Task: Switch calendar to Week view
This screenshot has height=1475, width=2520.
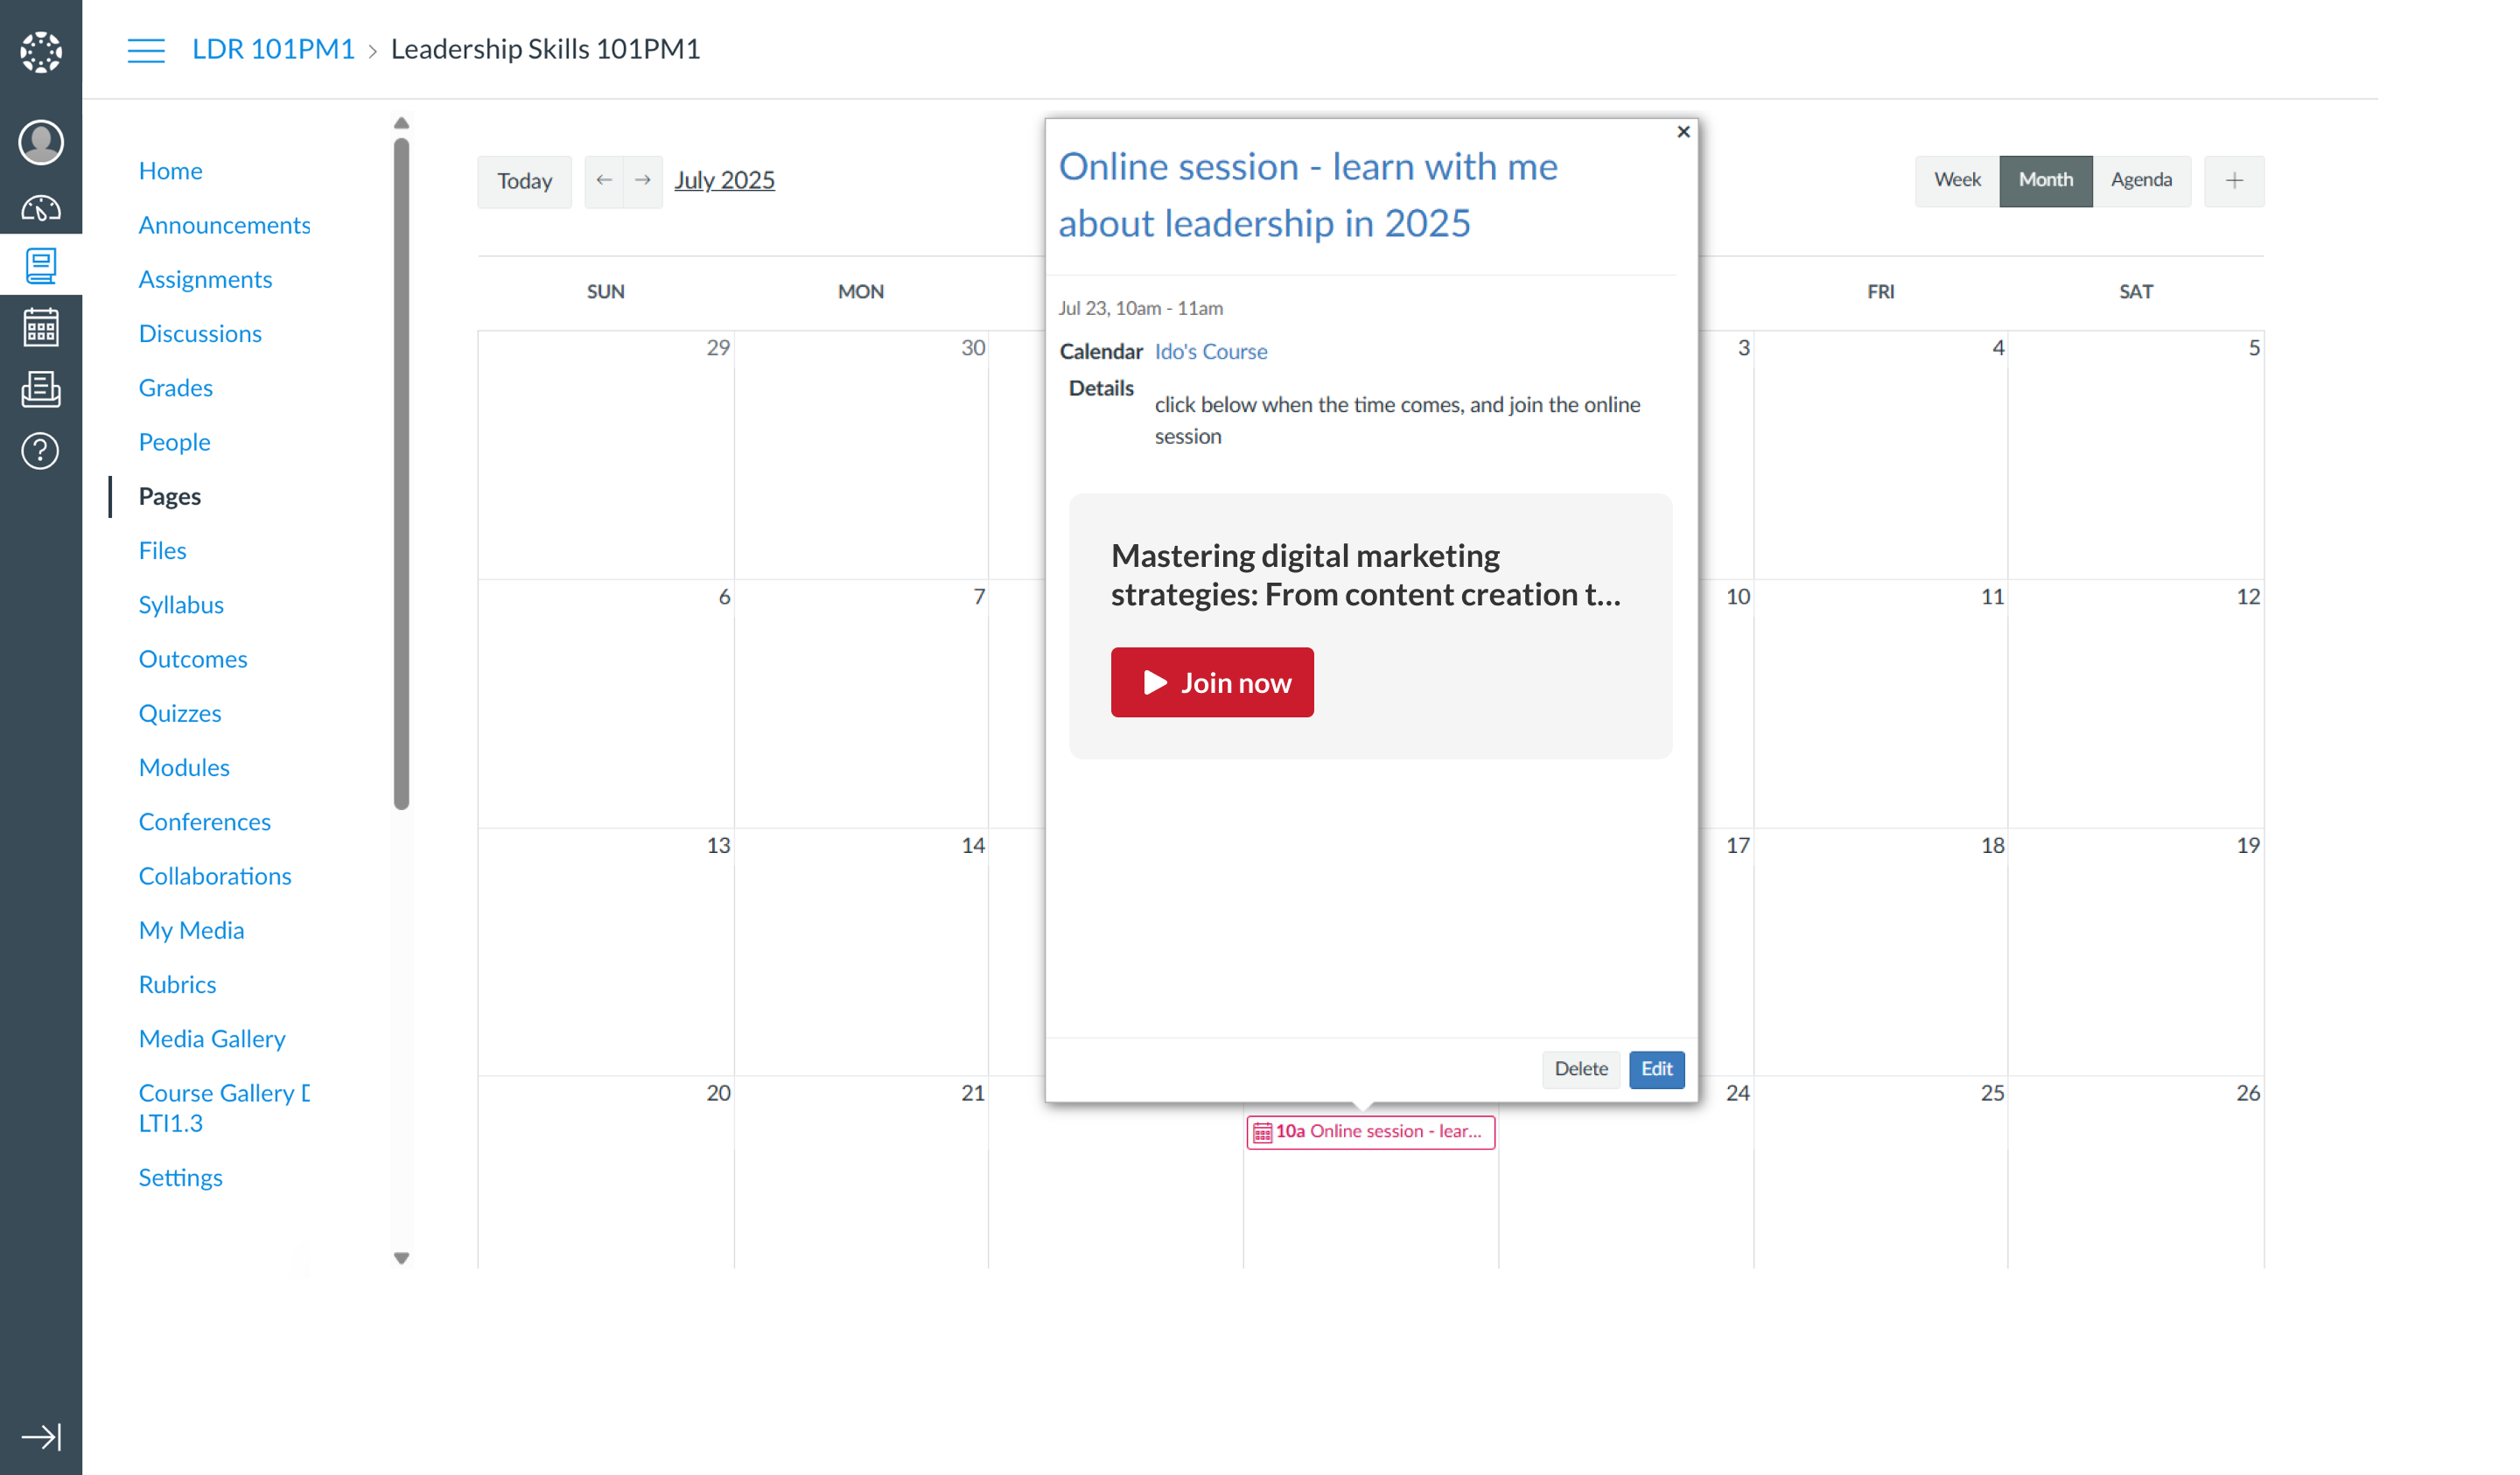Action: click(1956, 180)
